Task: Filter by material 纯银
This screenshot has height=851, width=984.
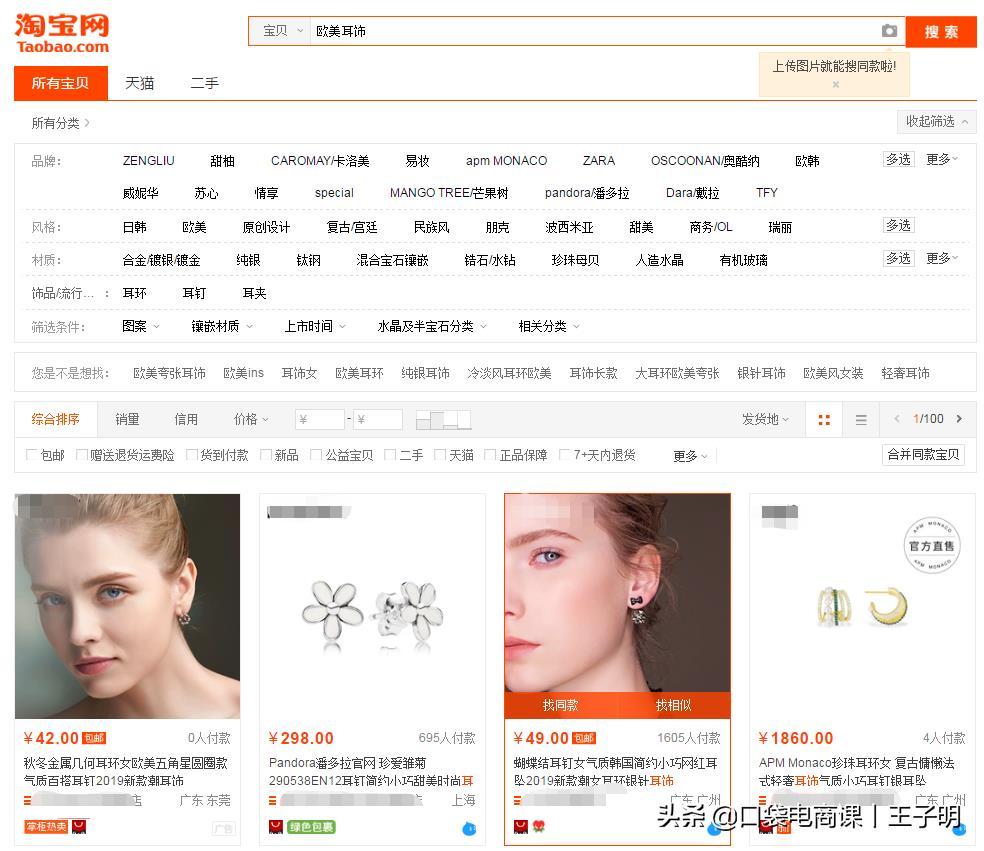Action: (248, 260)
